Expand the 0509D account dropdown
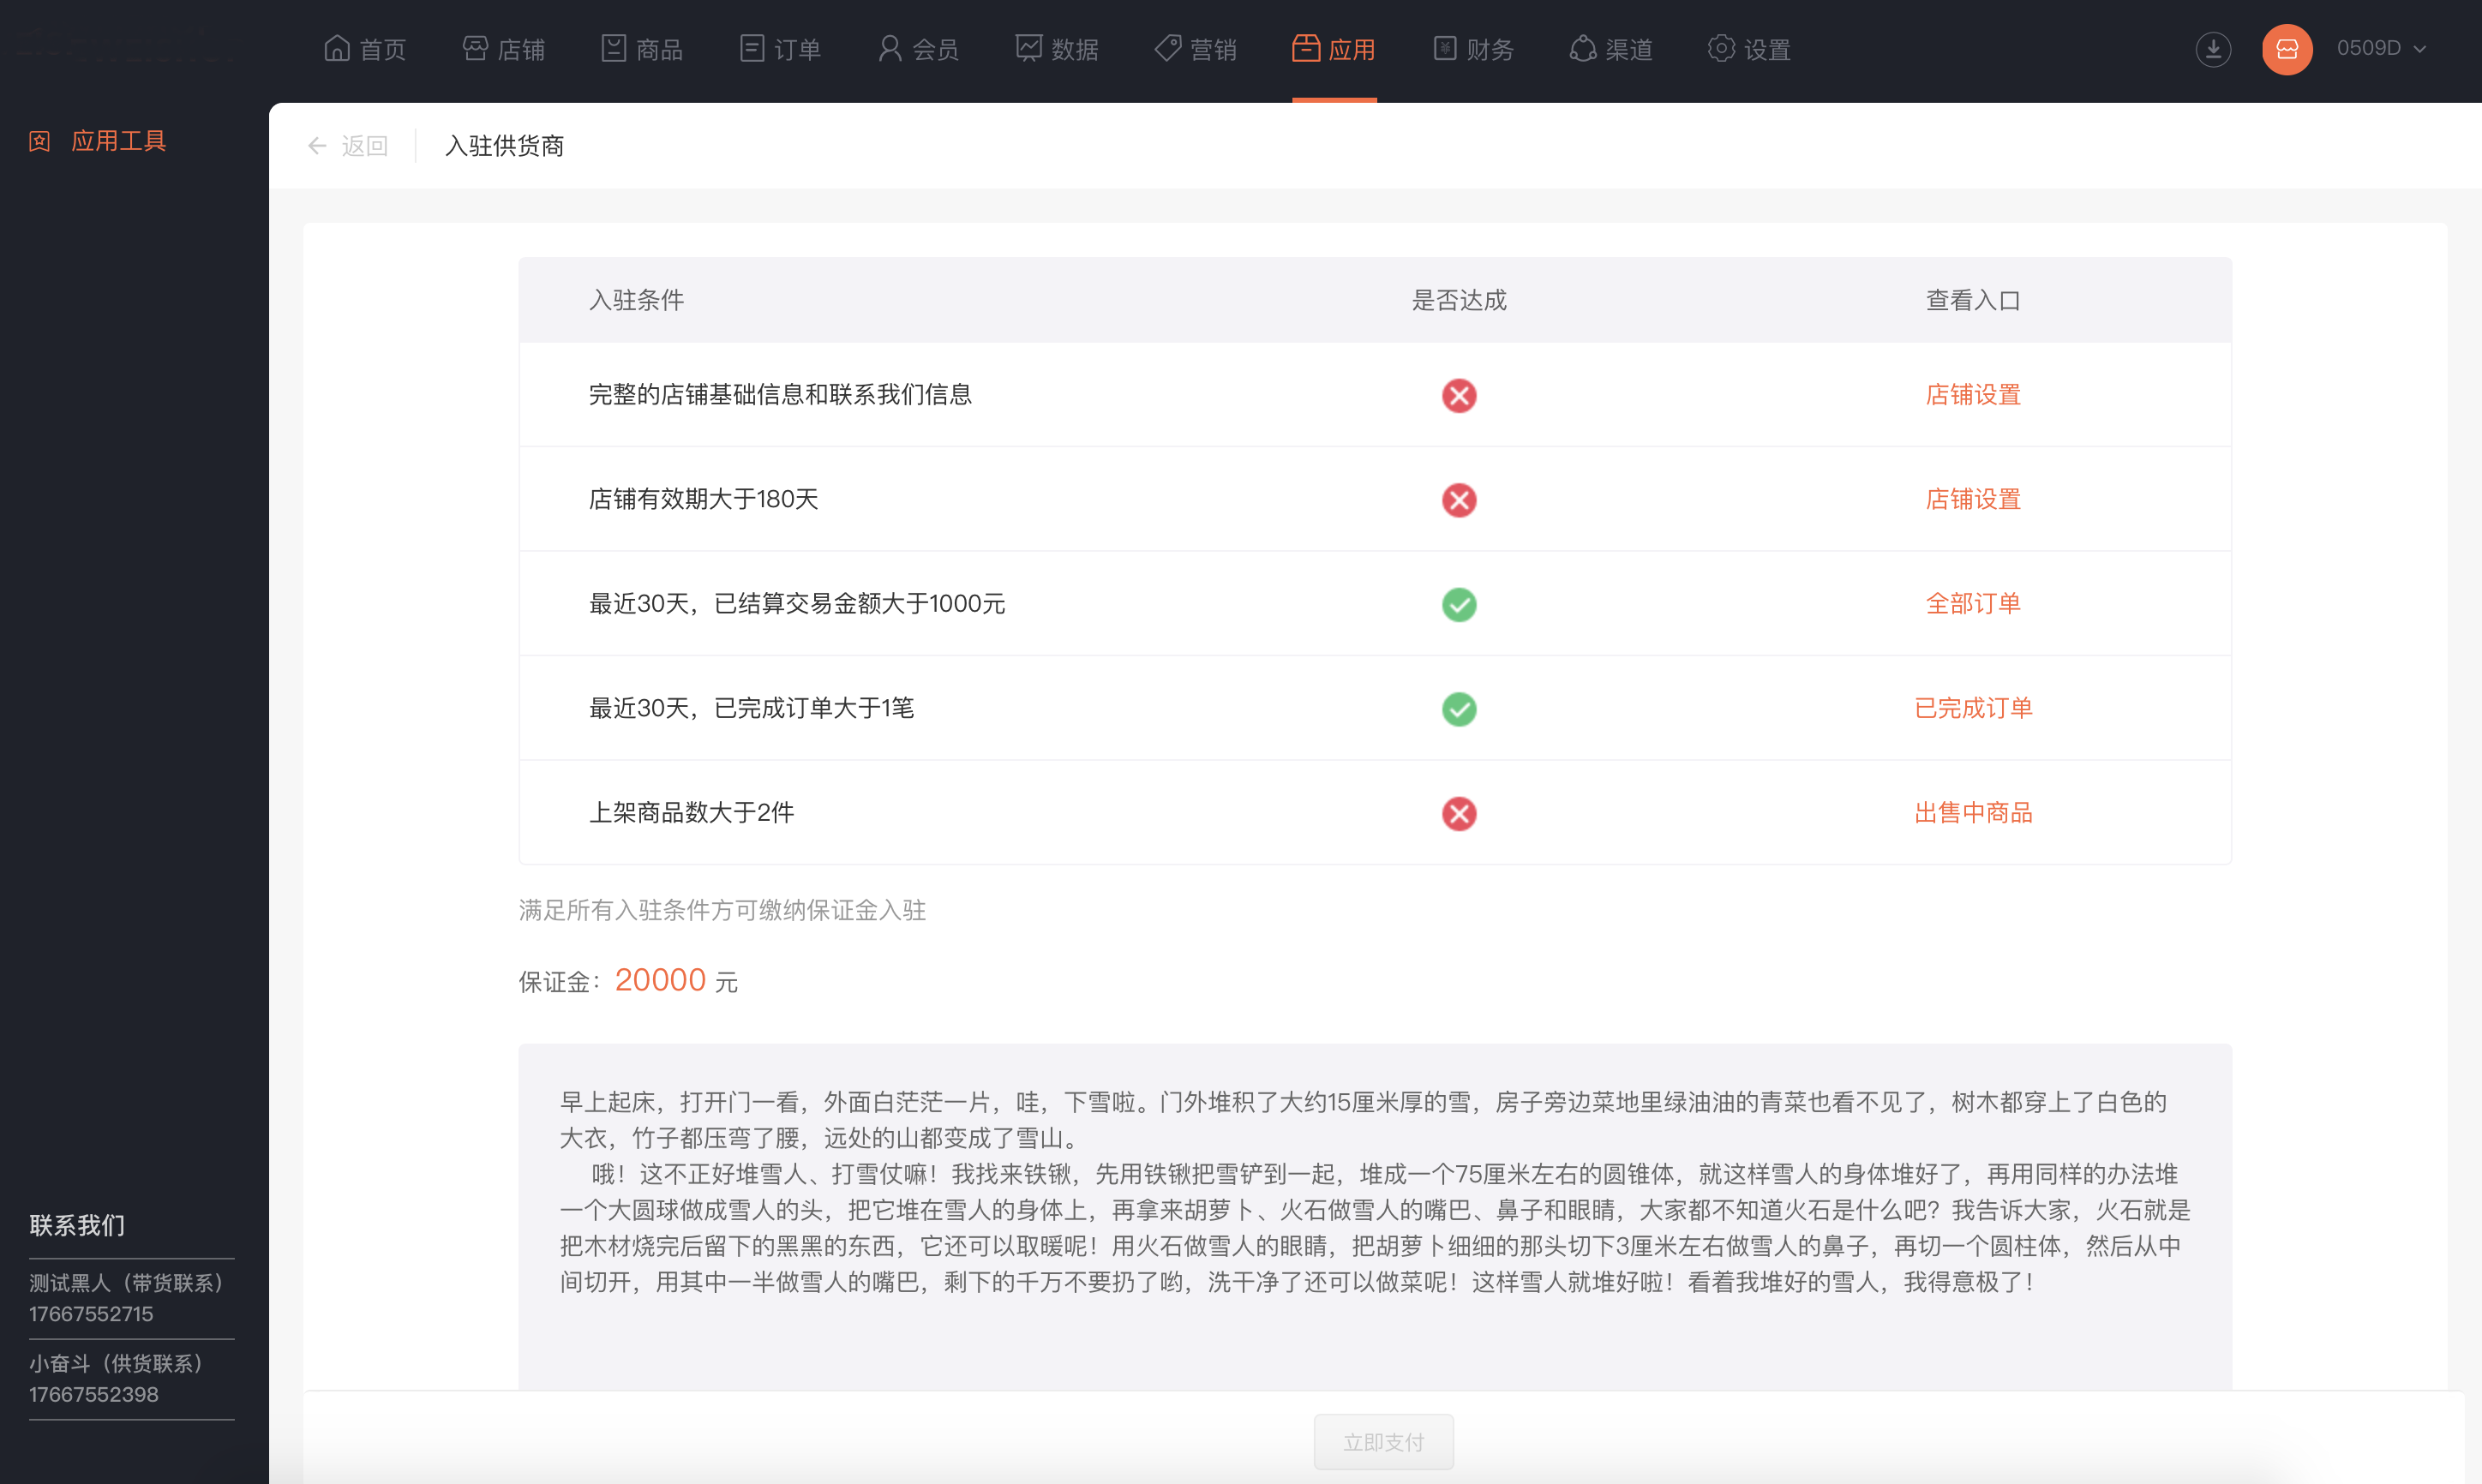 (2380, 49)
